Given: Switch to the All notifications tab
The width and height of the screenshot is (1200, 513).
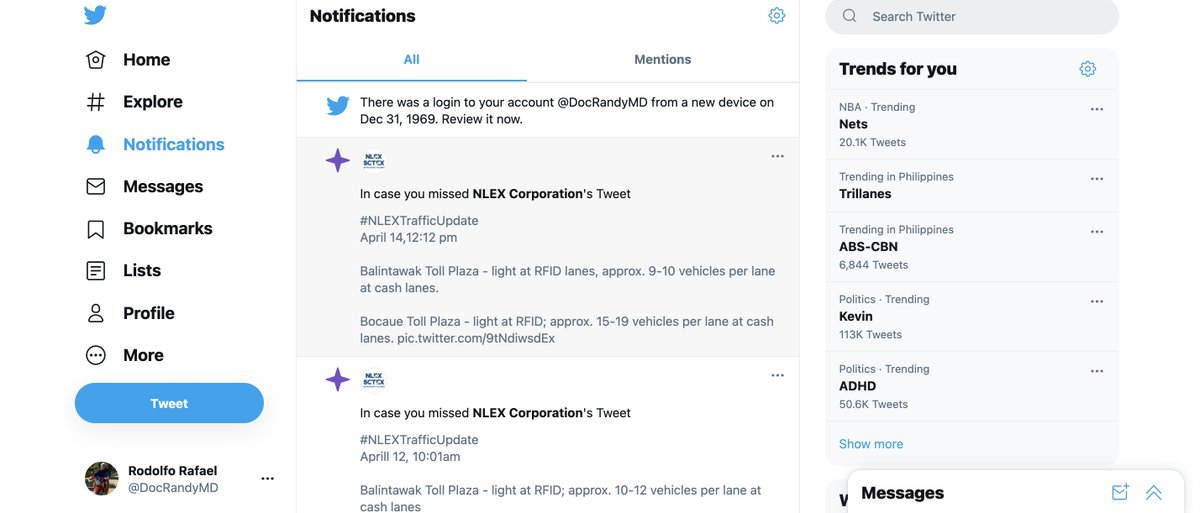Looking at the screenshot, I should tap(411, 60).
